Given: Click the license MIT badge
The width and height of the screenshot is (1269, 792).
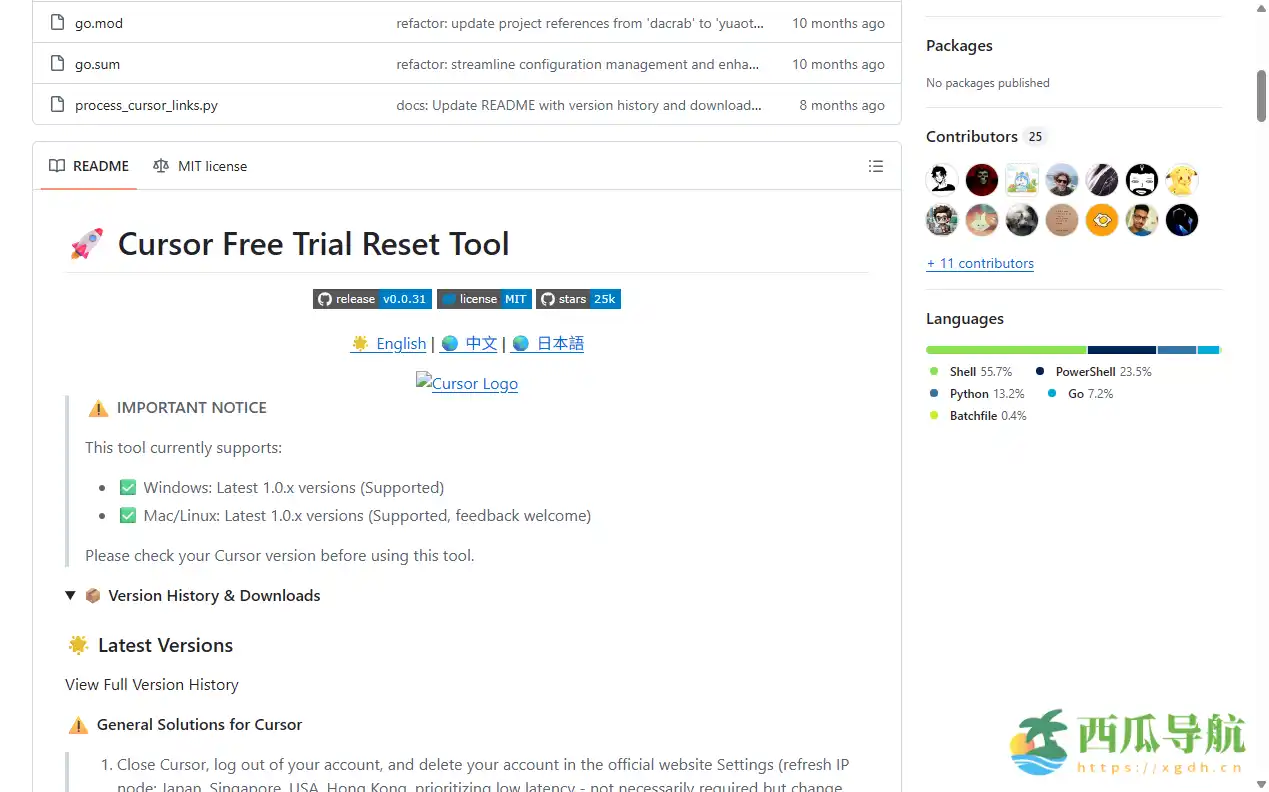Looking at the screenshot, I should [x=484, y=298].
